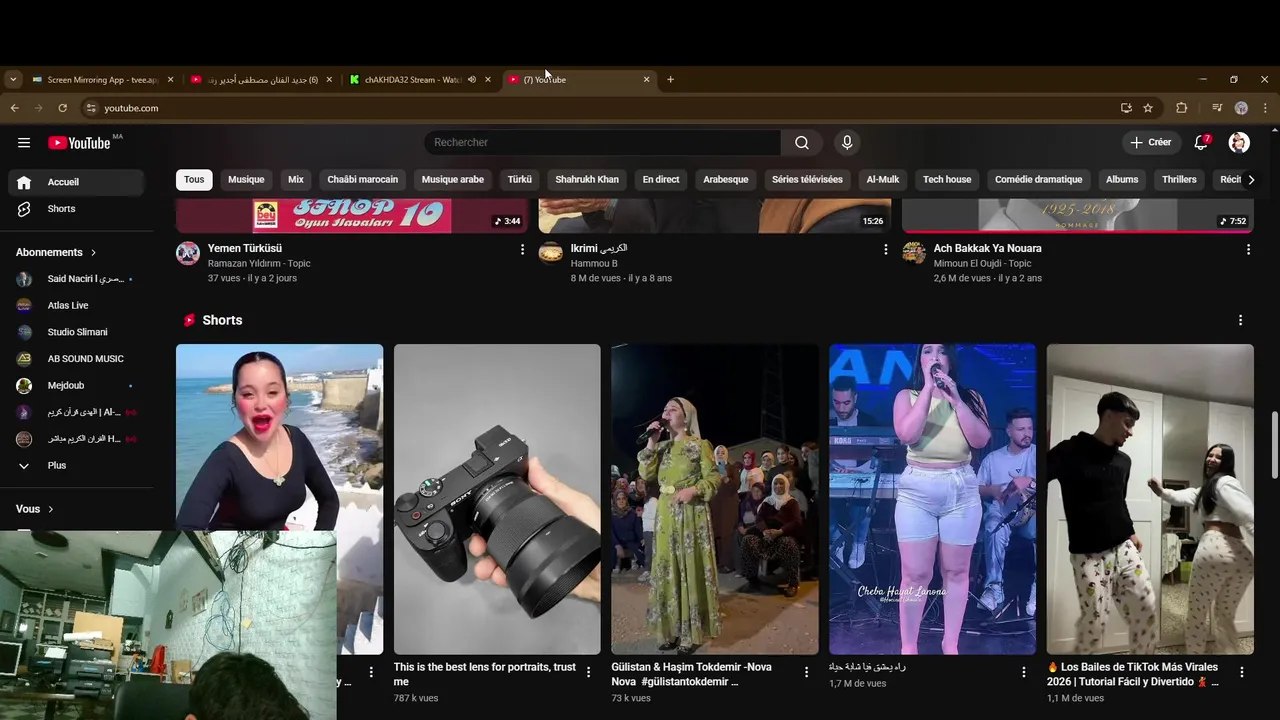
Task: Select the Tous filter chip
Action: pos(194,180)
